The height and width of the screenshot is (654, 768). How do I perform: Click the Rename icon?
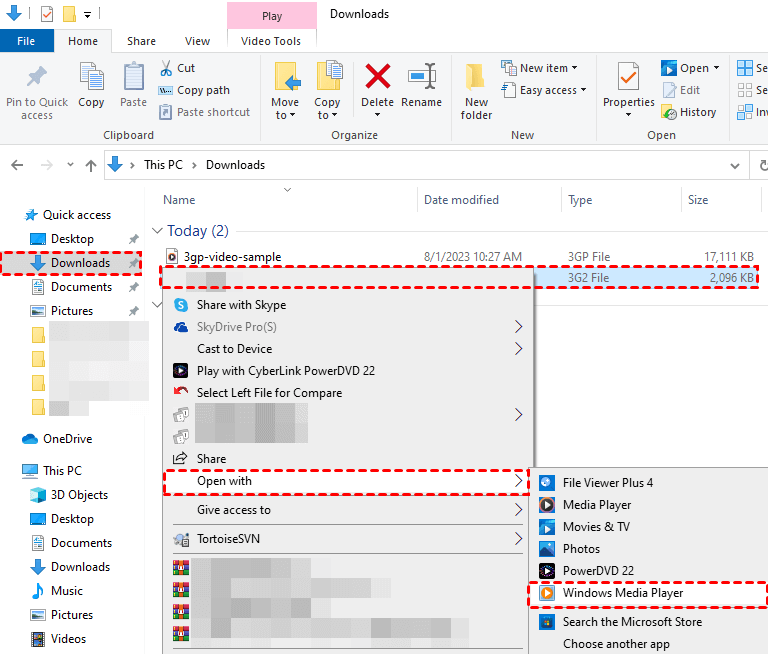tap(422, 76)
